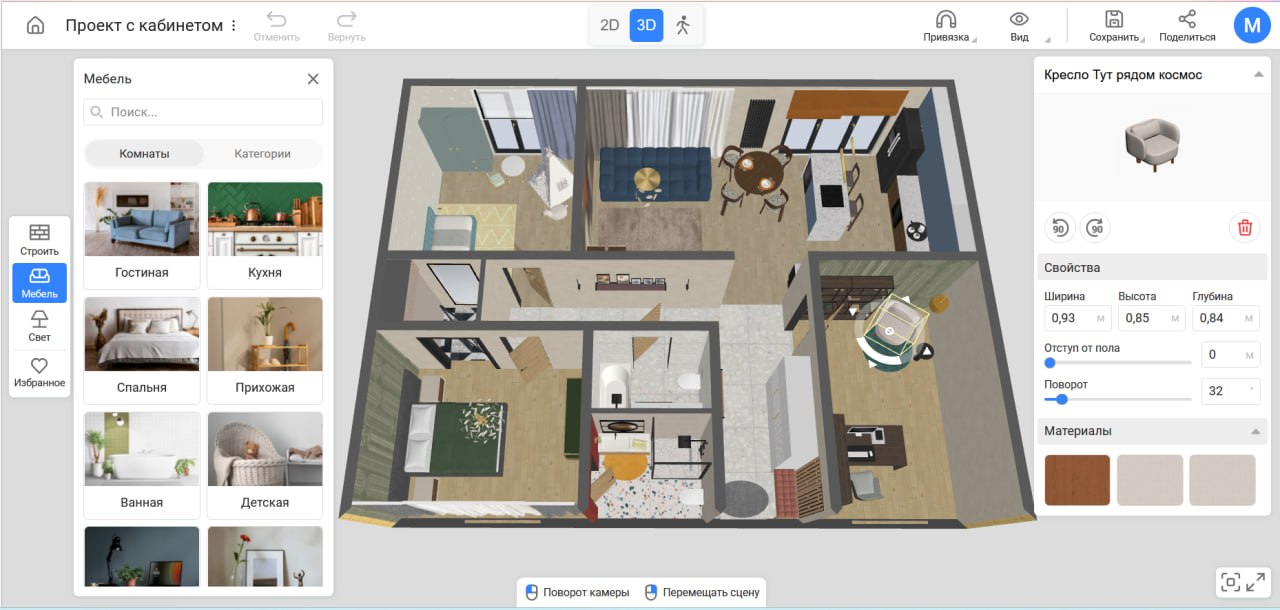Screen dimensions: 1280x610
Task: Go to the home page icon
Action: pyautogui.click(x=35, y=25)
